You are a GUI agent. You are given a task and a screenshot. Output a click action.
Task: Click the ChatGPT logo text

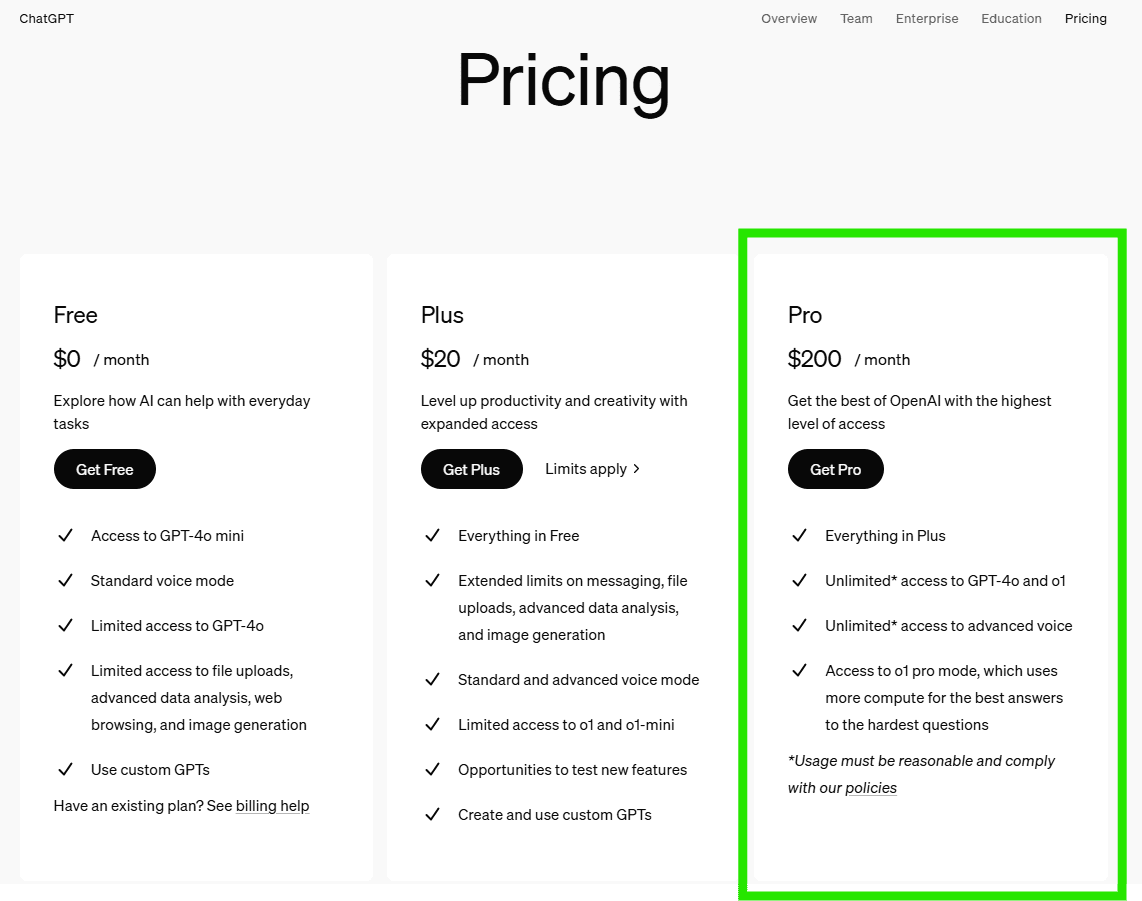tap(46, 18)
